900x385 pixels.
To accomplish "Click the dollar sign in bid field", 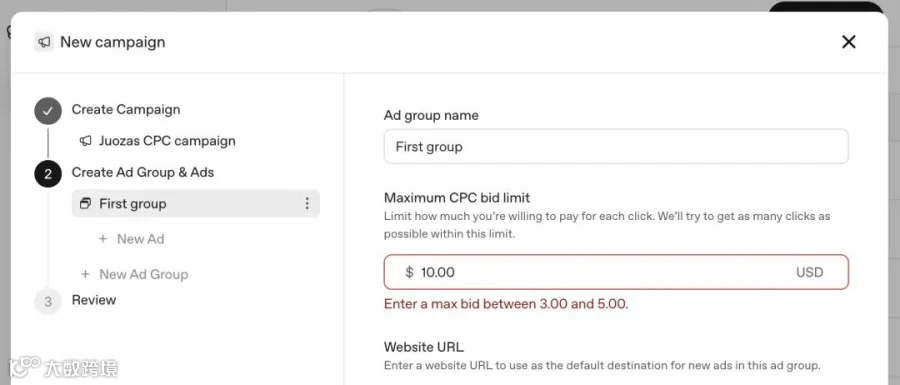I will 409,272.
